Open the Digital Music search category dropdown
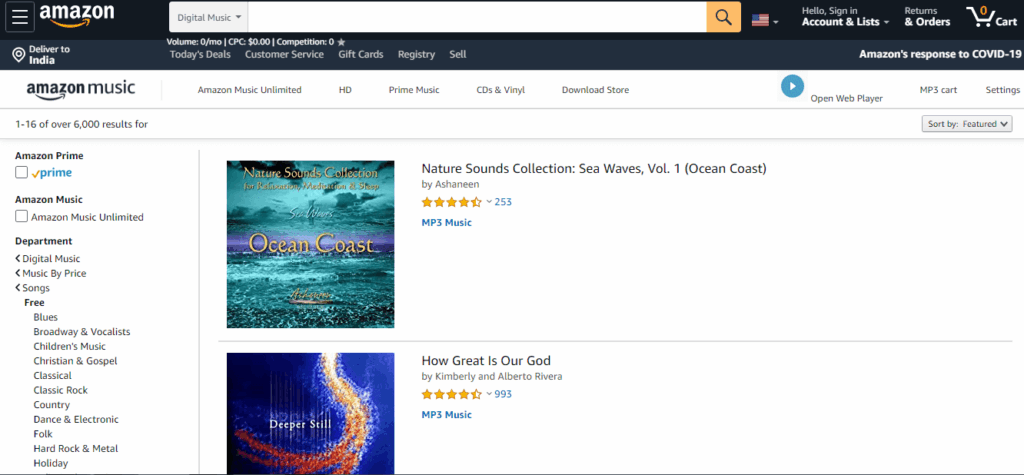 [x=209, y=17]
